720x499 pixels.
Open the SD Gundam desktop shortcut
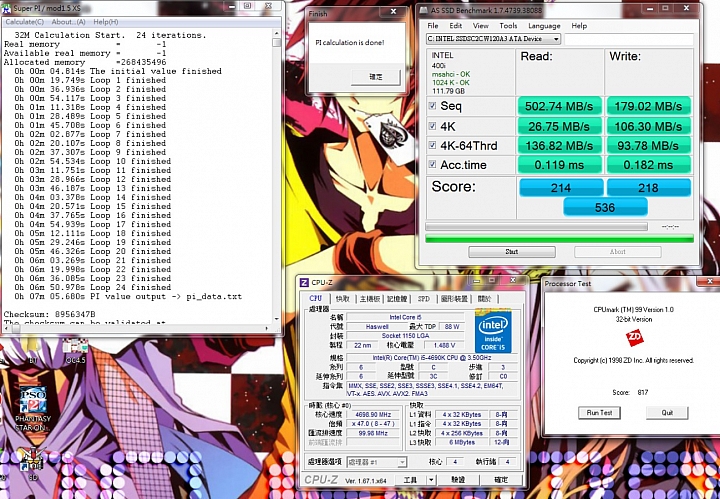coord(33,463)
